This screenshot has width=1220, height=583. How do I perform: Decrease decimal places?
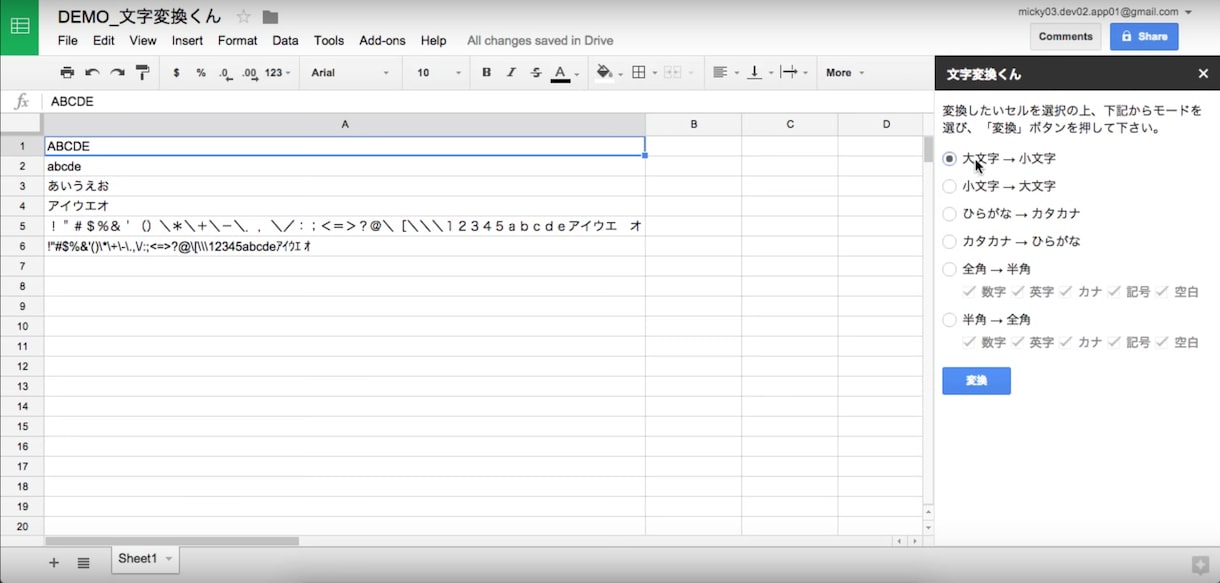[225, 73]
